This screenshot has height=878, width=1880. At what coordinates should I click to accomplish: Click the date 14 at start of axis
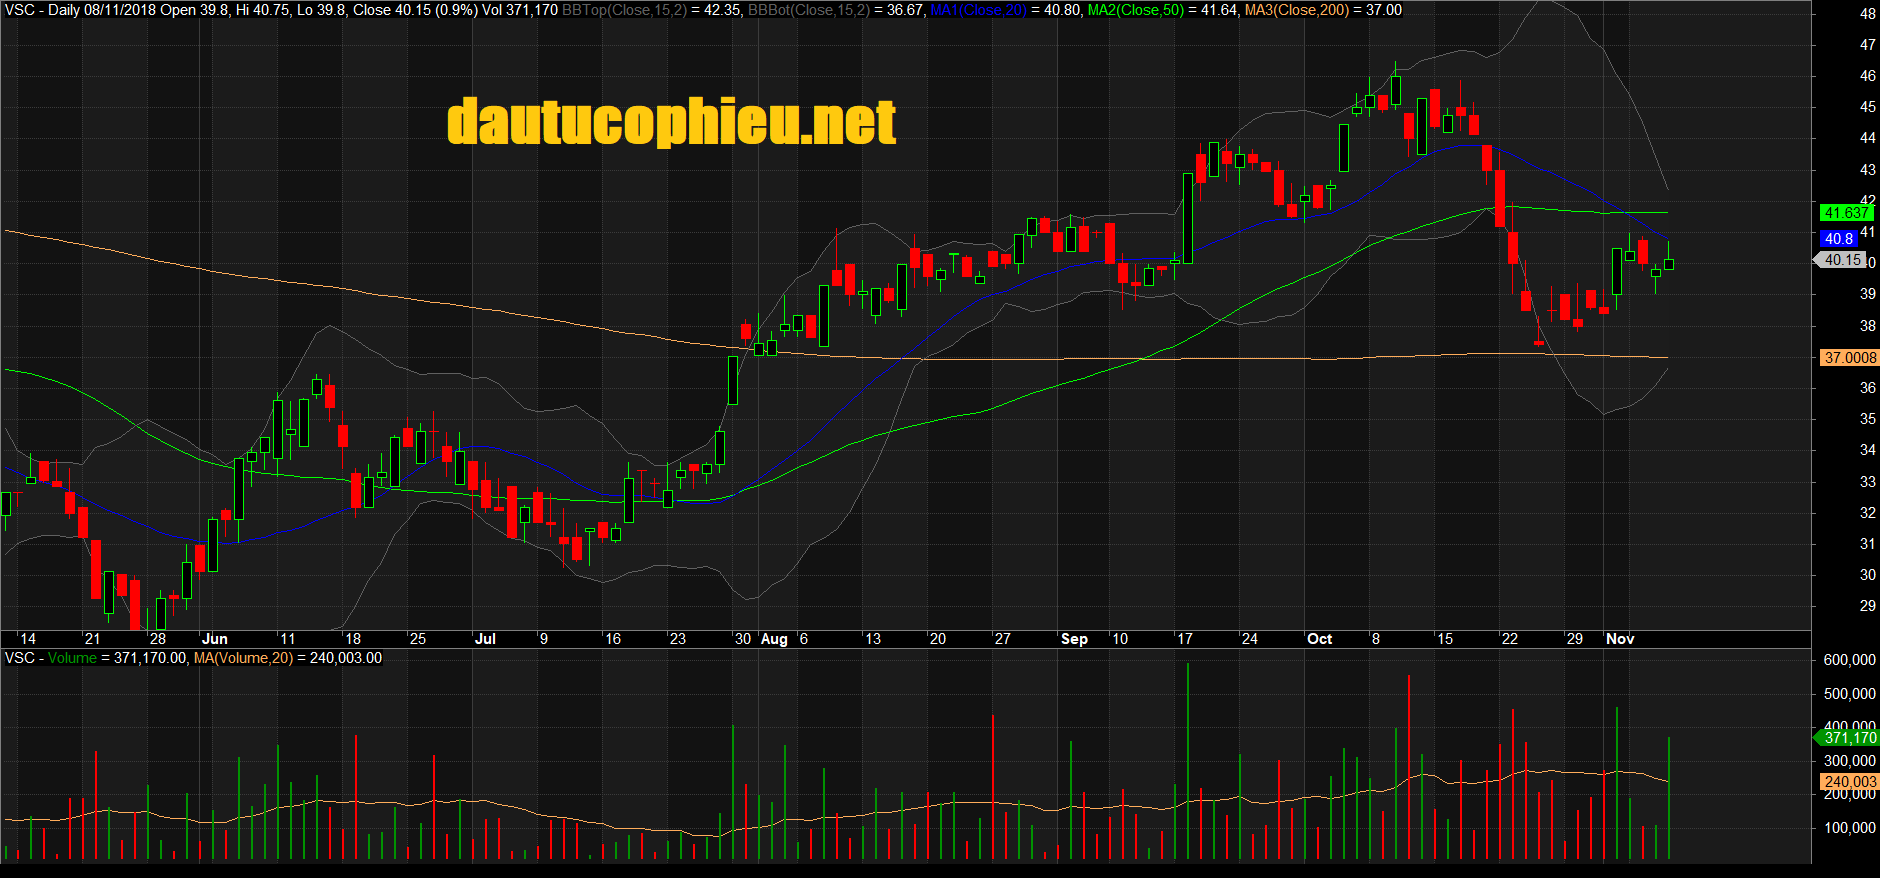[x=28, y=639]
